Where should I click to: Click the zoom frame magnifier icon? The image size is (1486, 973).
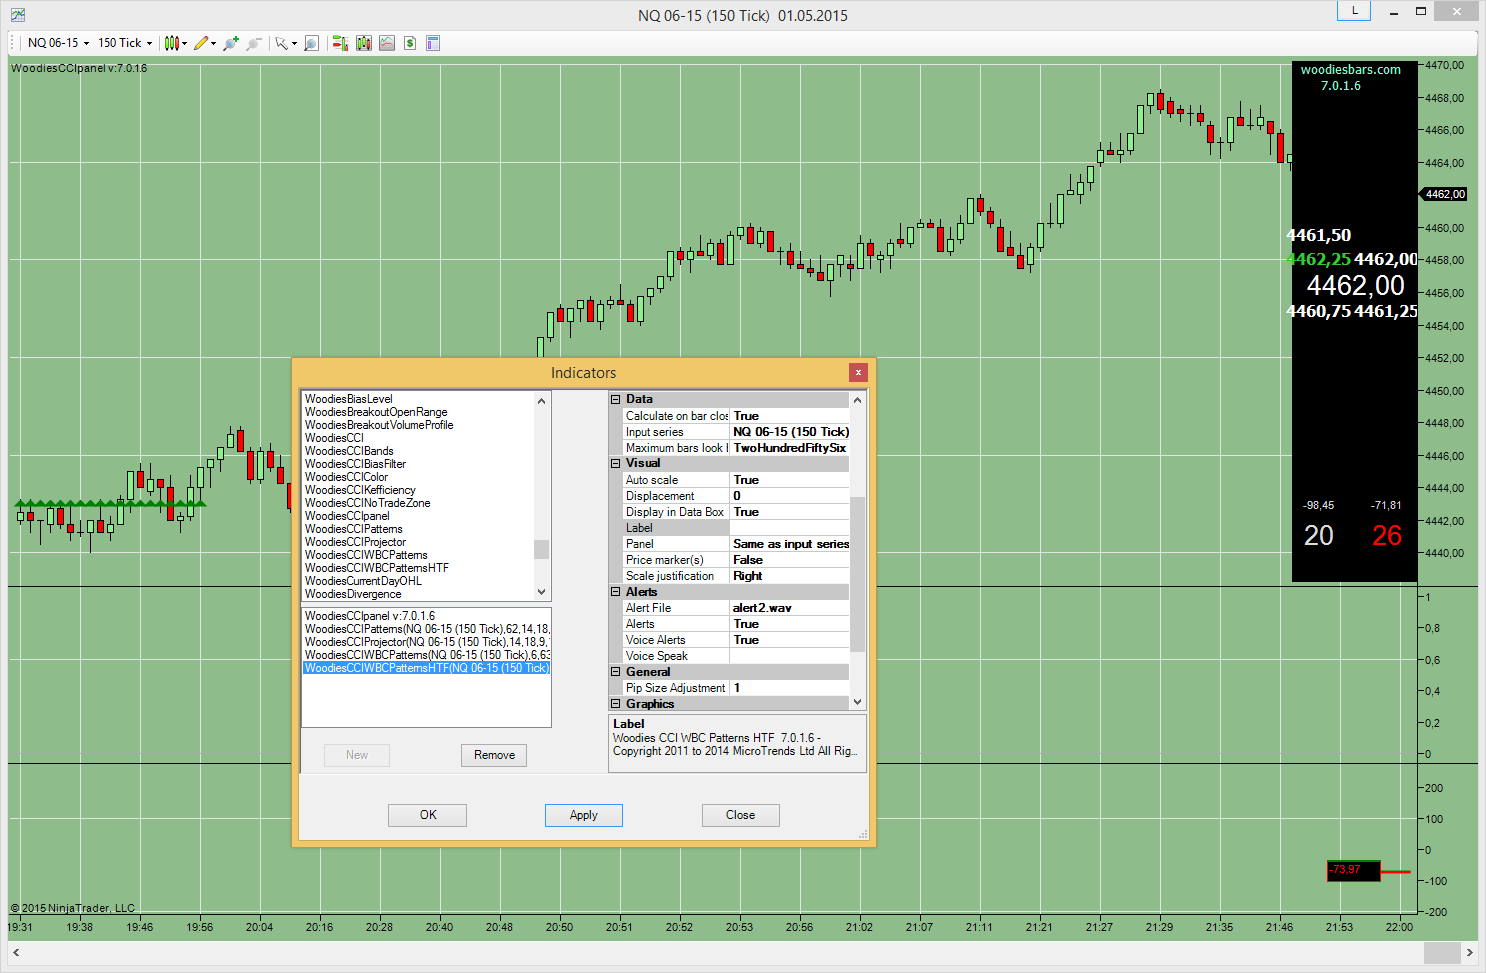pyautogui.click(x=311, y=43)
